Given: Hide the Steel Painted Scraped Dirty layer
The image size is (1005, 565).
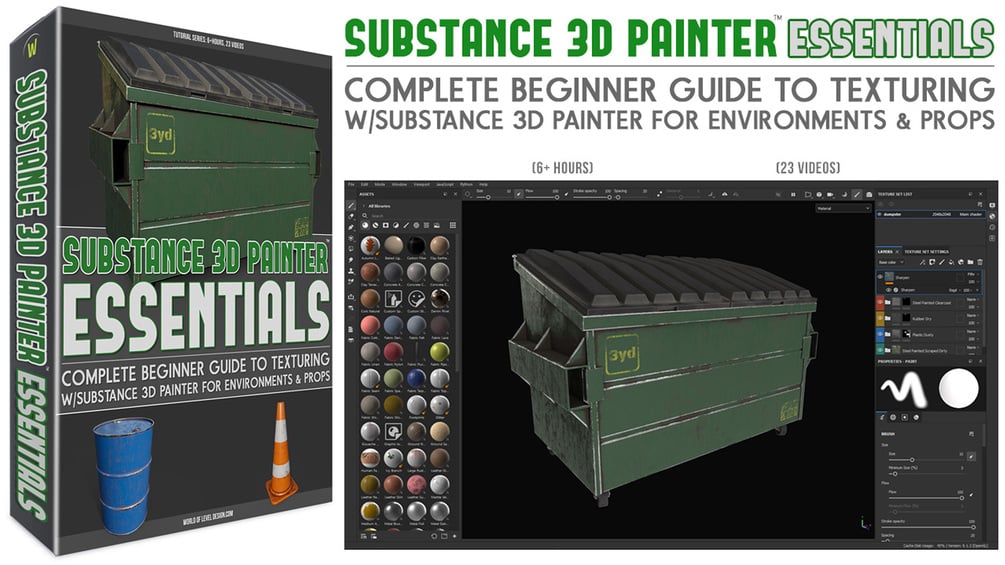Looking at the screenshot, I should tap(880, 350).
